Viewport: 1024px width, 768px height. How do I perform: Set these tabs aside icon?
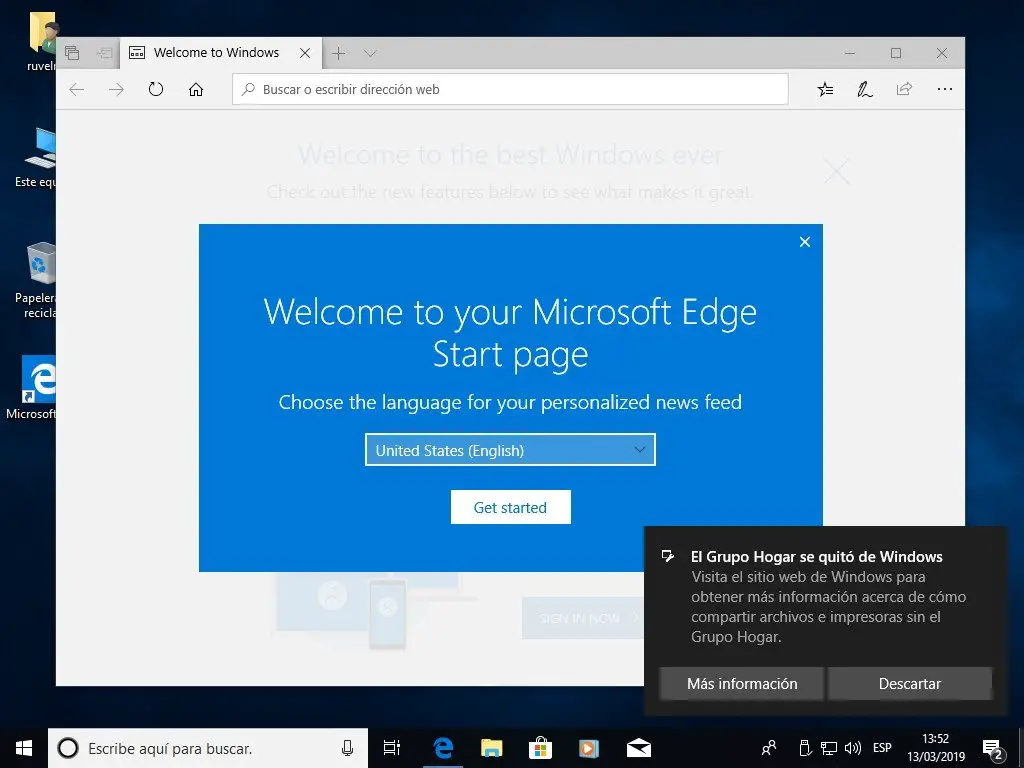(x=104, y=53)
